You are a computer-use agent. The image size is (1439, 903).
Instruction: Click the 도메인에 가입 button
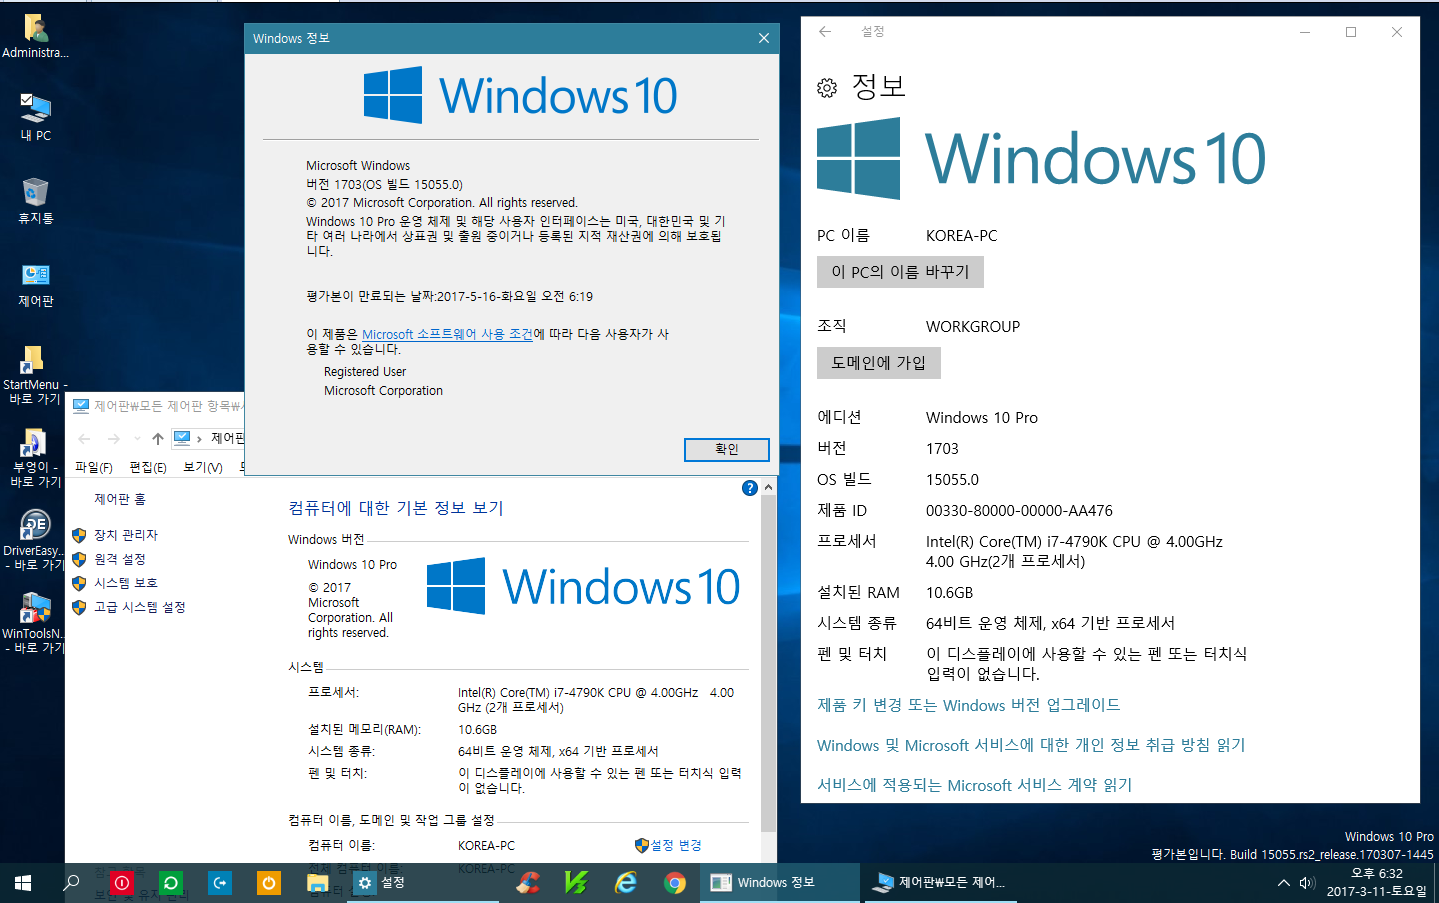[x=878, y=363]
